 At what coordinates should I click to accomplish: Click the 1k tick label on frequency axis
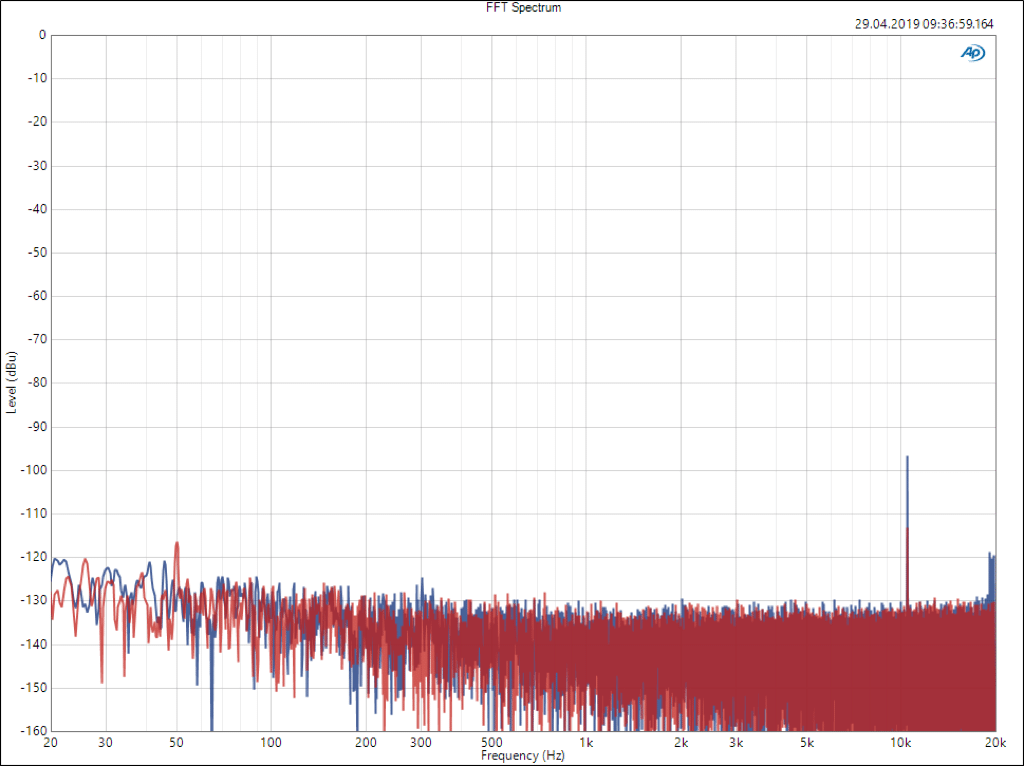[x=587, y=743]
